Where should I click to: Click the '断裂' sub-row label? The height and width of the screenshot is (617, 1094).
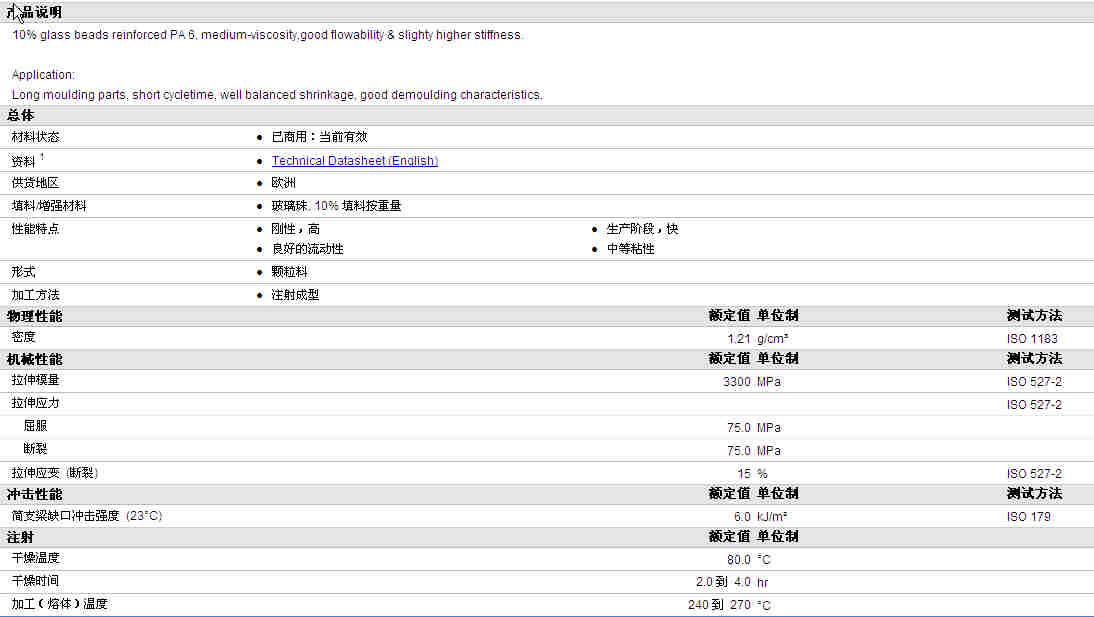(x=35, y=449)
